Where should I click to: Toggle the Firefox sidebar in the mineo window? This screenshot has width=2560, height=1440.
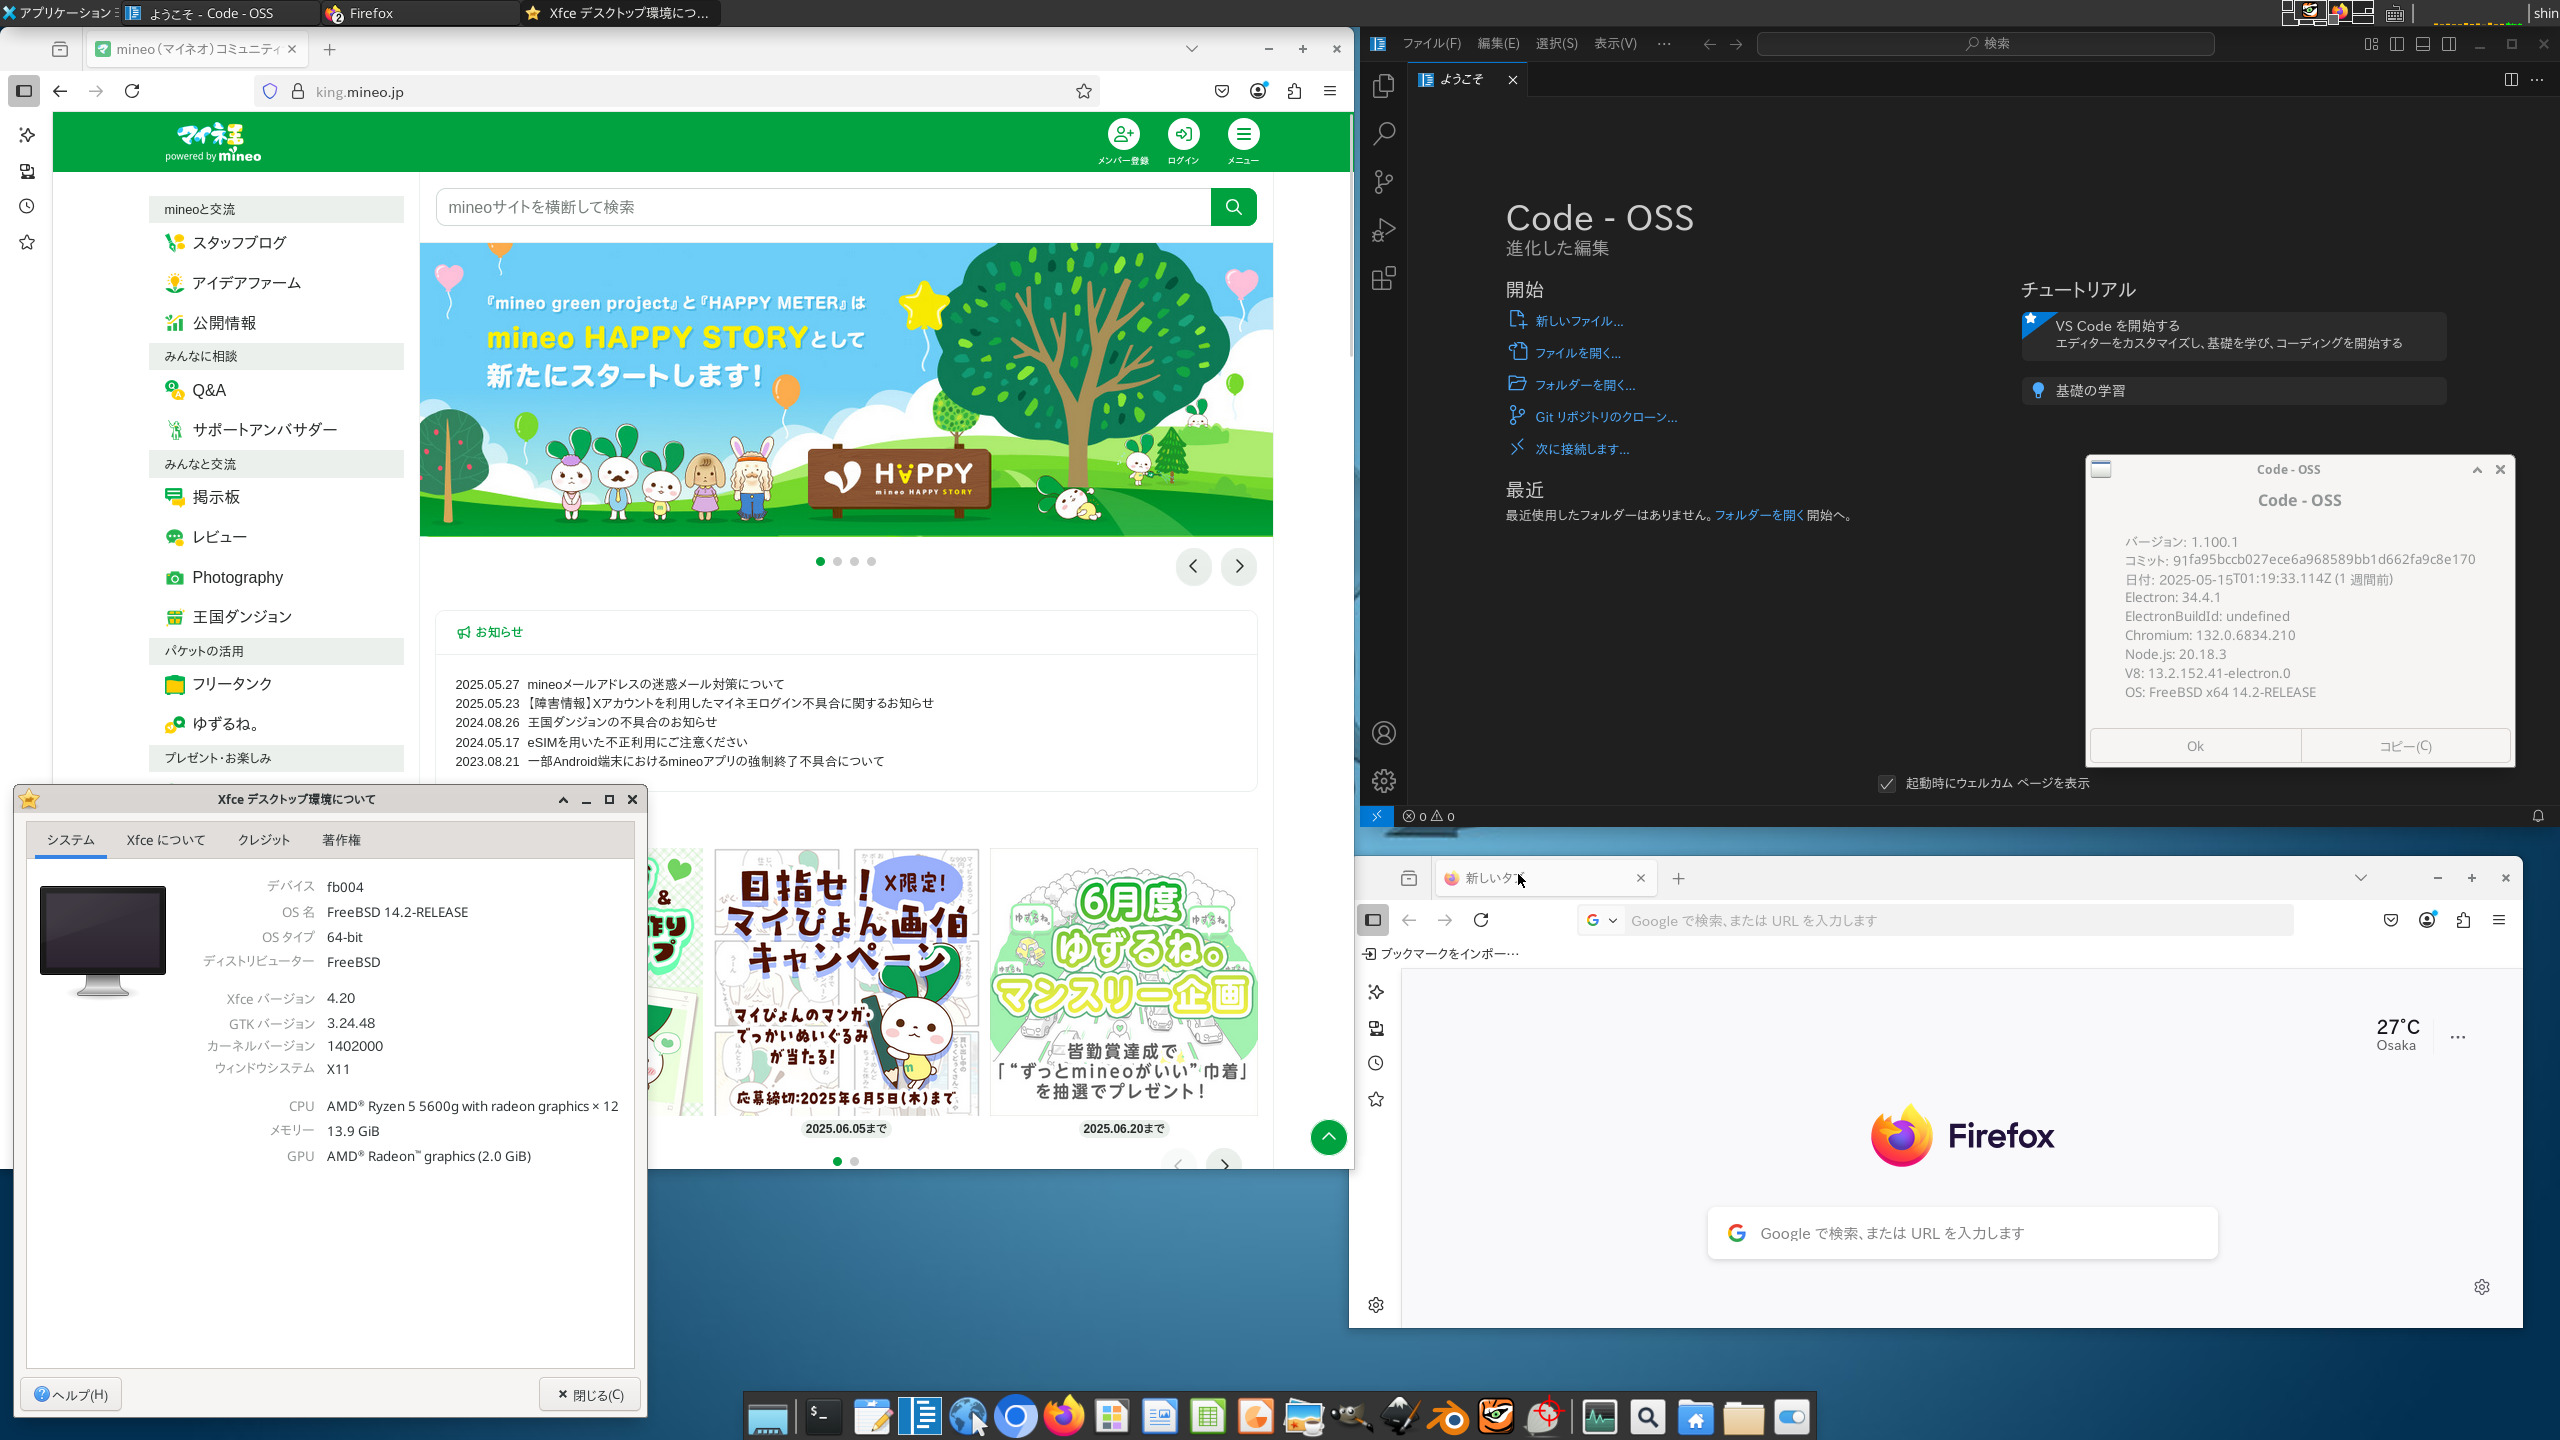(x=24, y=91)
